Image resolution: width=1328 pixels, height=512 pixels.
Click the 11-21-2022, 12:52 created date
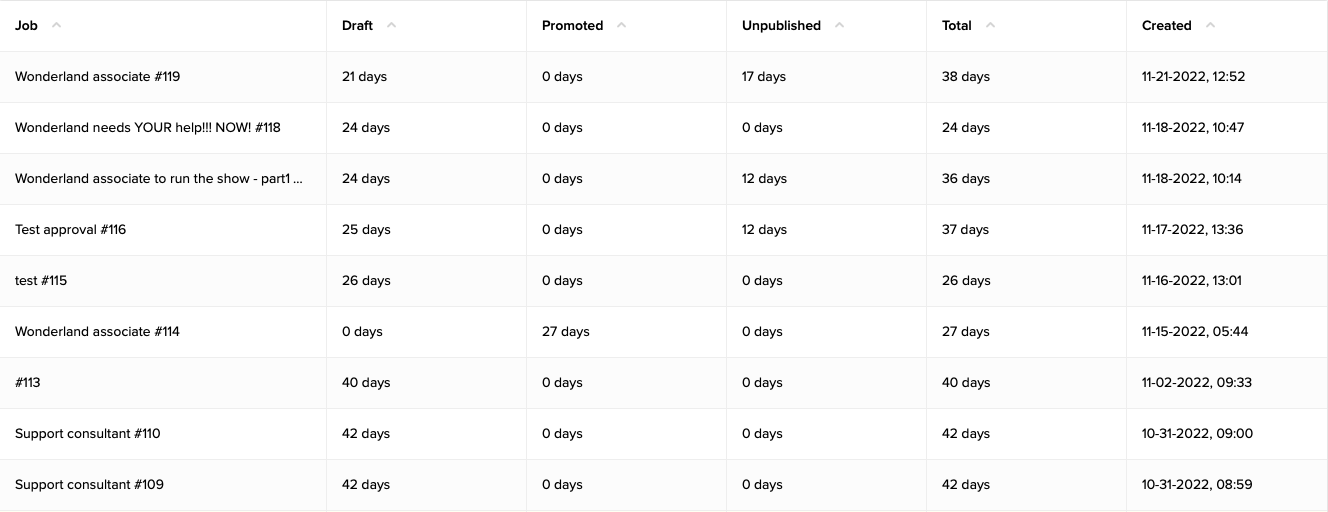coord(1193,77)
